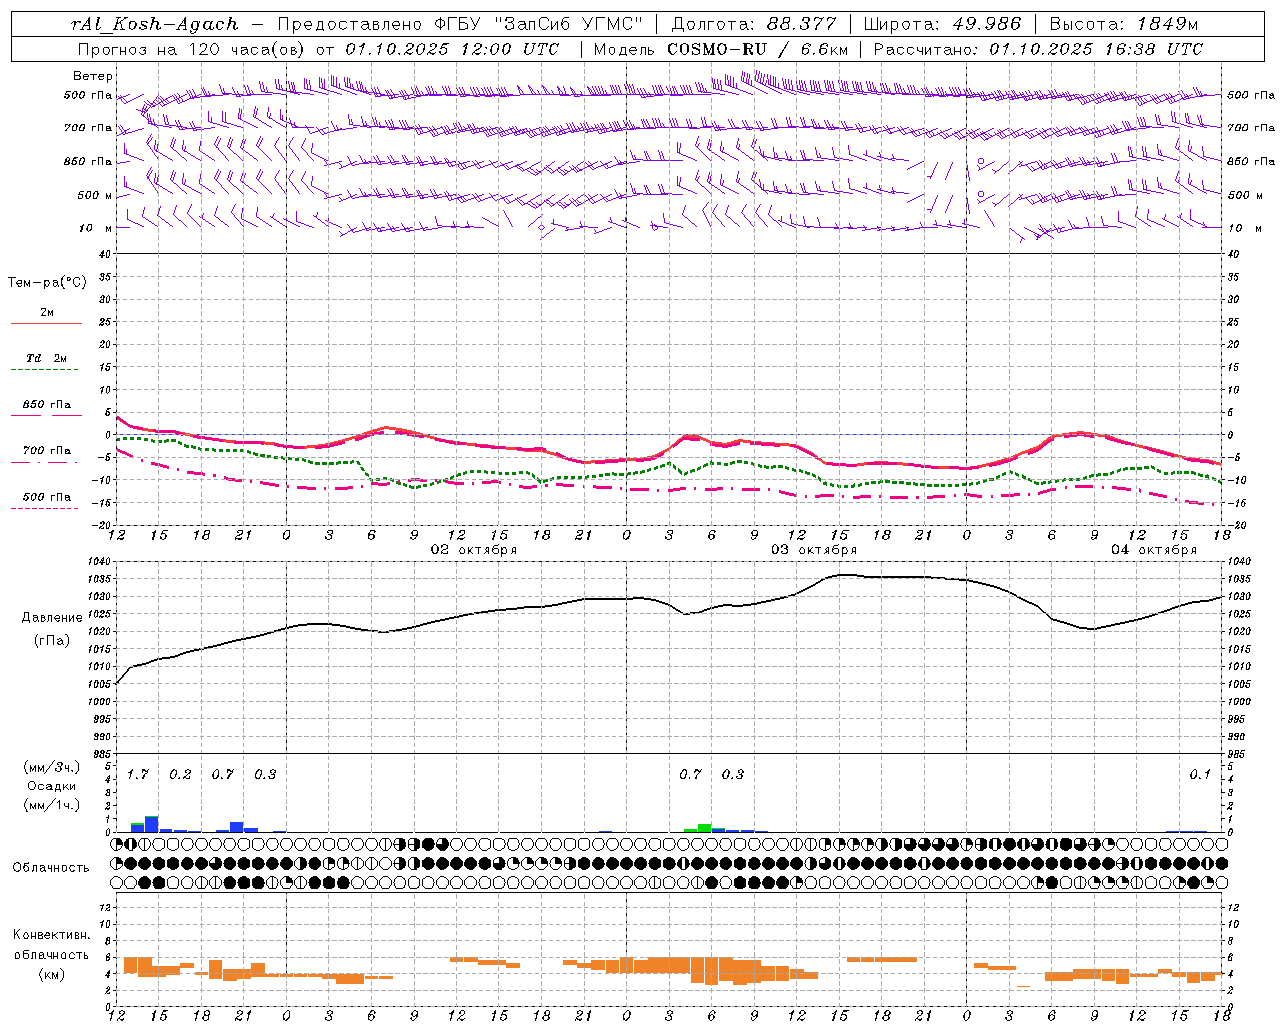Image resolution: width=1280 pixels, height=1024 pixels.
Task: Click the Td 2м dew point legend entry
Action: (x=46, y=362)
